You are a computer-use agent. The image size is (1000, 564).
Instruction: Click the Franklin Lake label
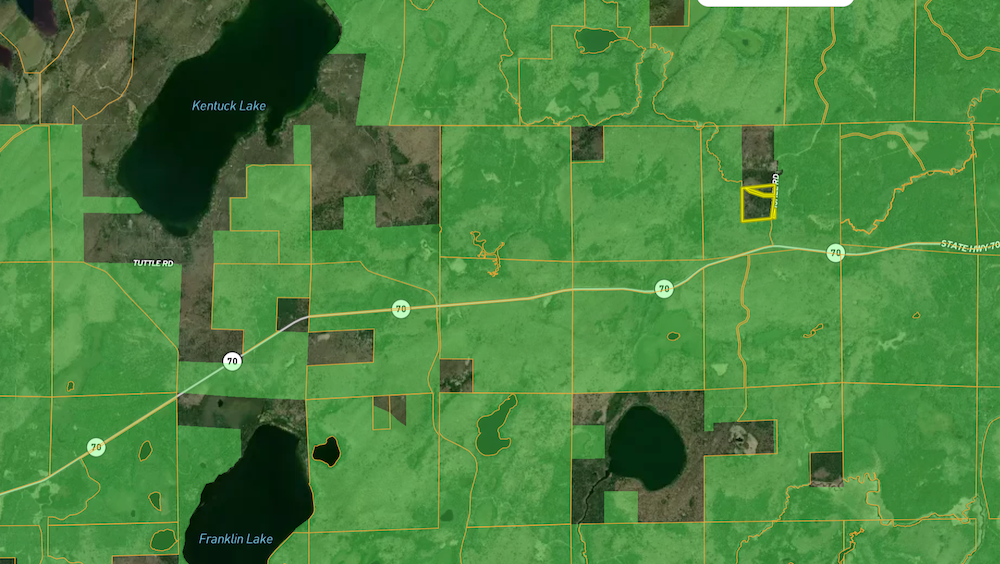tap(235, 539)
